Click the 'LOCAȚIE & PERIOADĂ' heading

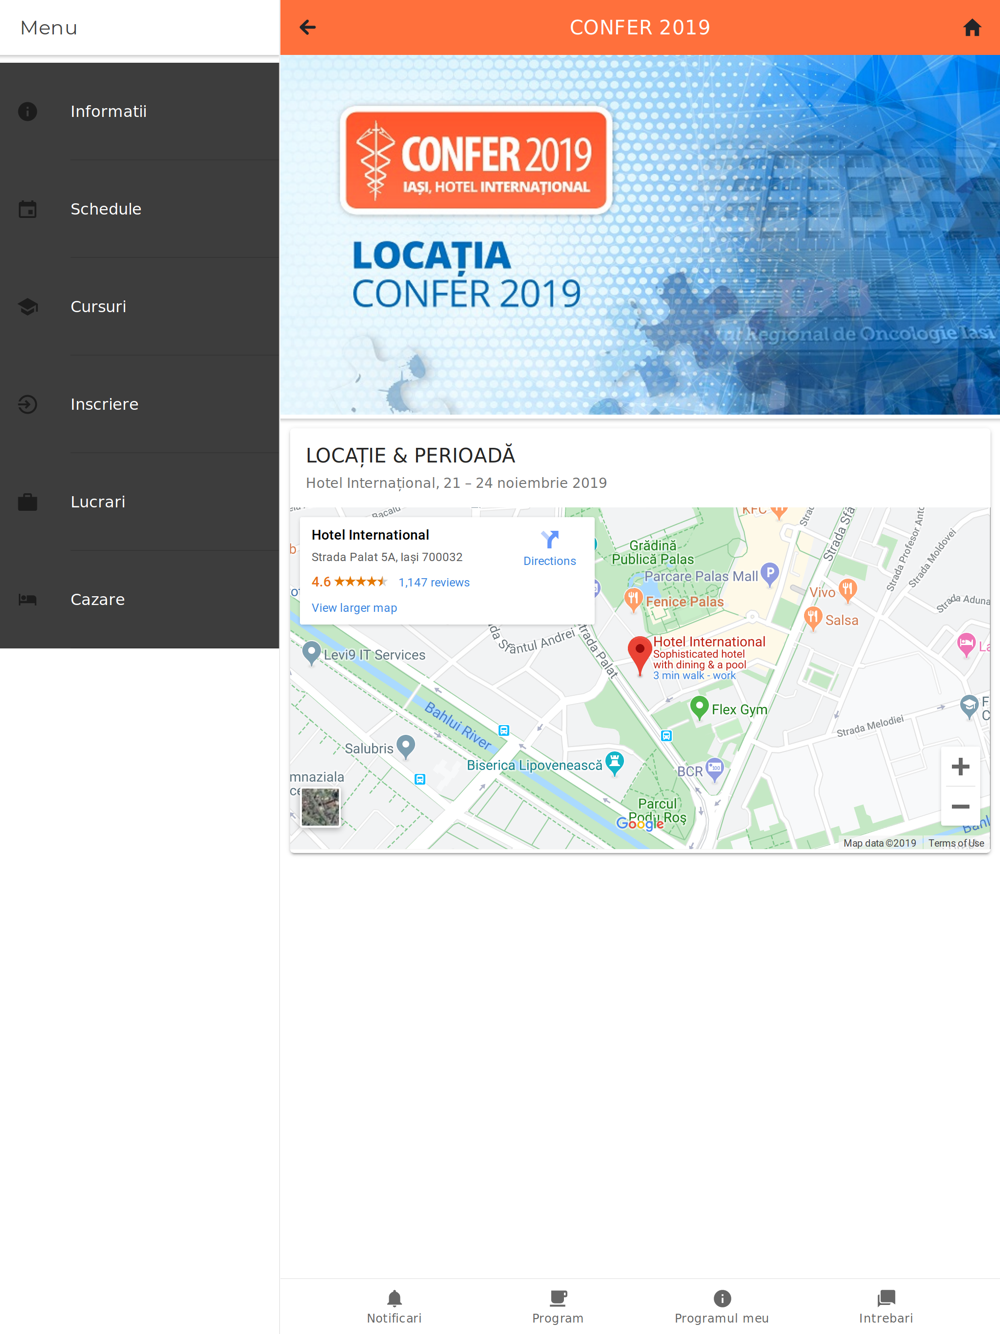[x=410, y=455]
